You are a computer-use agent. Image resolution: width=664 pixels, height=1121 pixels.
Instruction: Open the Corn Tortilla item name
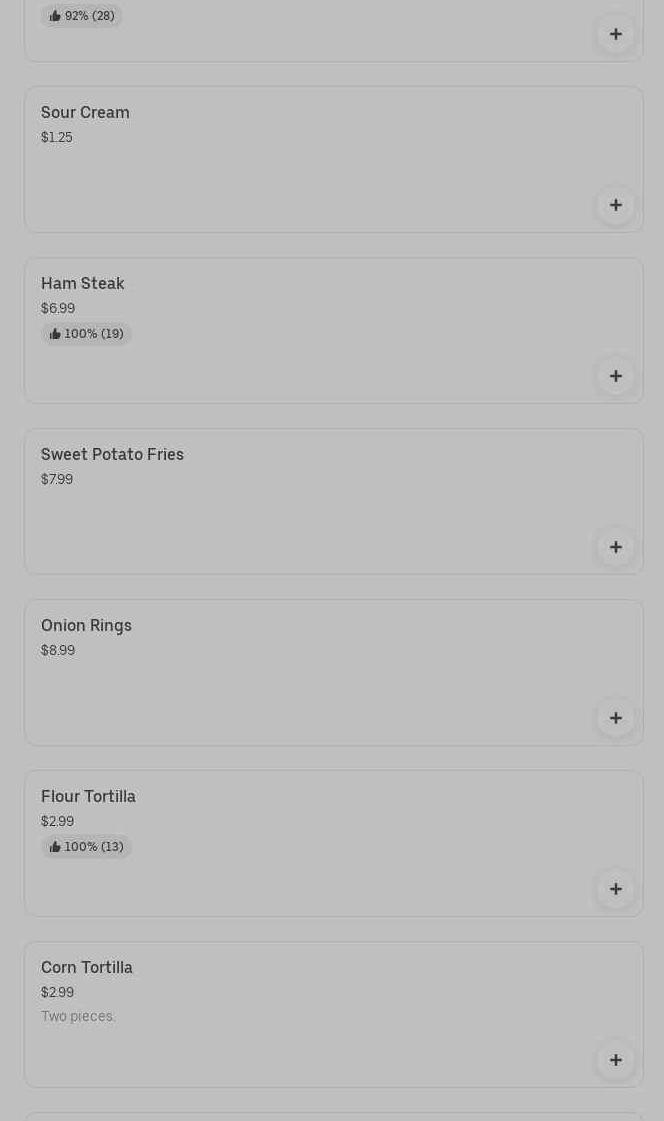[87, 968]
